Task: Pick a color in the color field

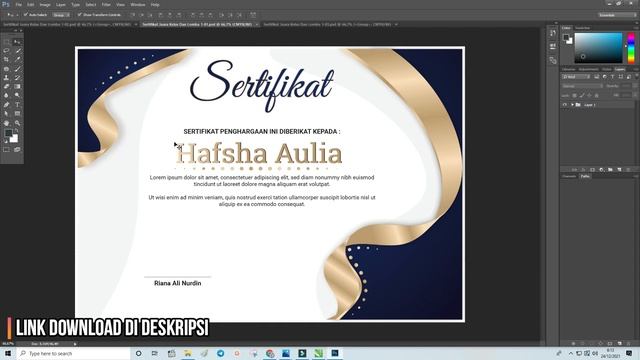Action: [x=598, y=48]
